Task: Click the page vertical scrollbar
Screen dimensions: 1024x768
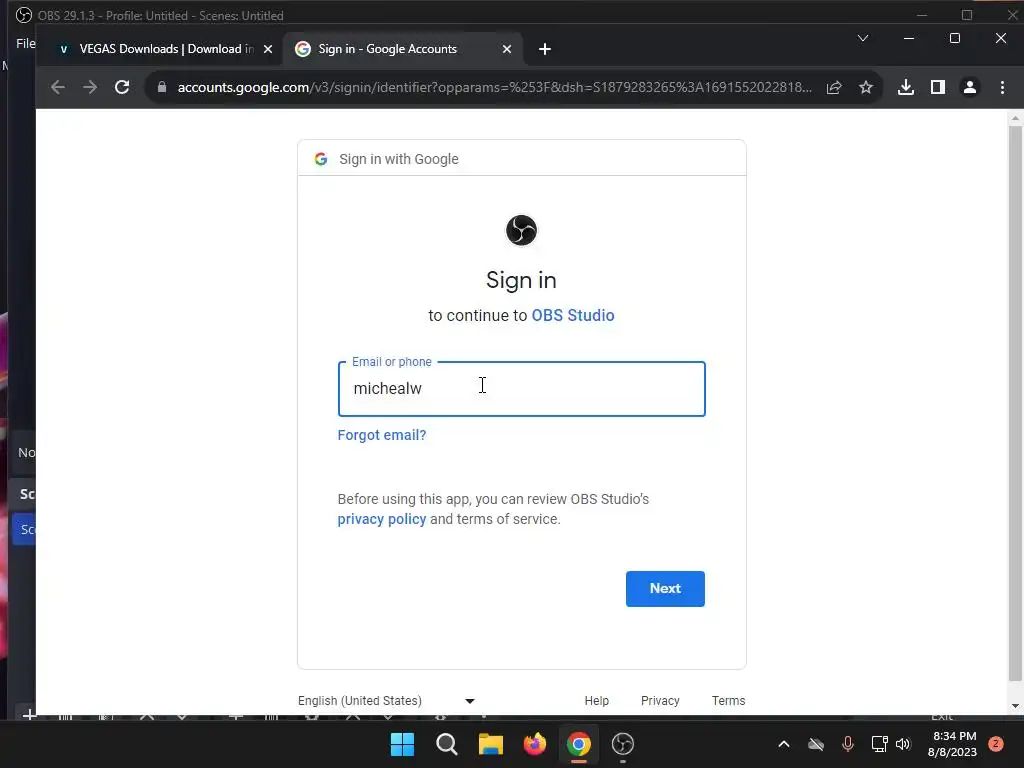Action: pyautogui.click(x=1015, y=404)
